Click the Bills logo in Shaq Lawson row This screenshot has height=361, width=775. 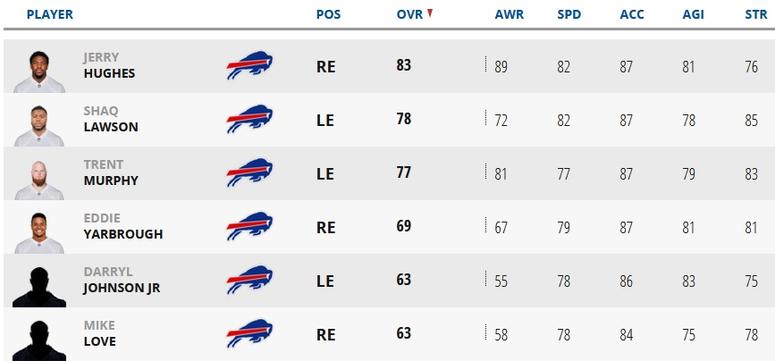[x=250, y=119]
